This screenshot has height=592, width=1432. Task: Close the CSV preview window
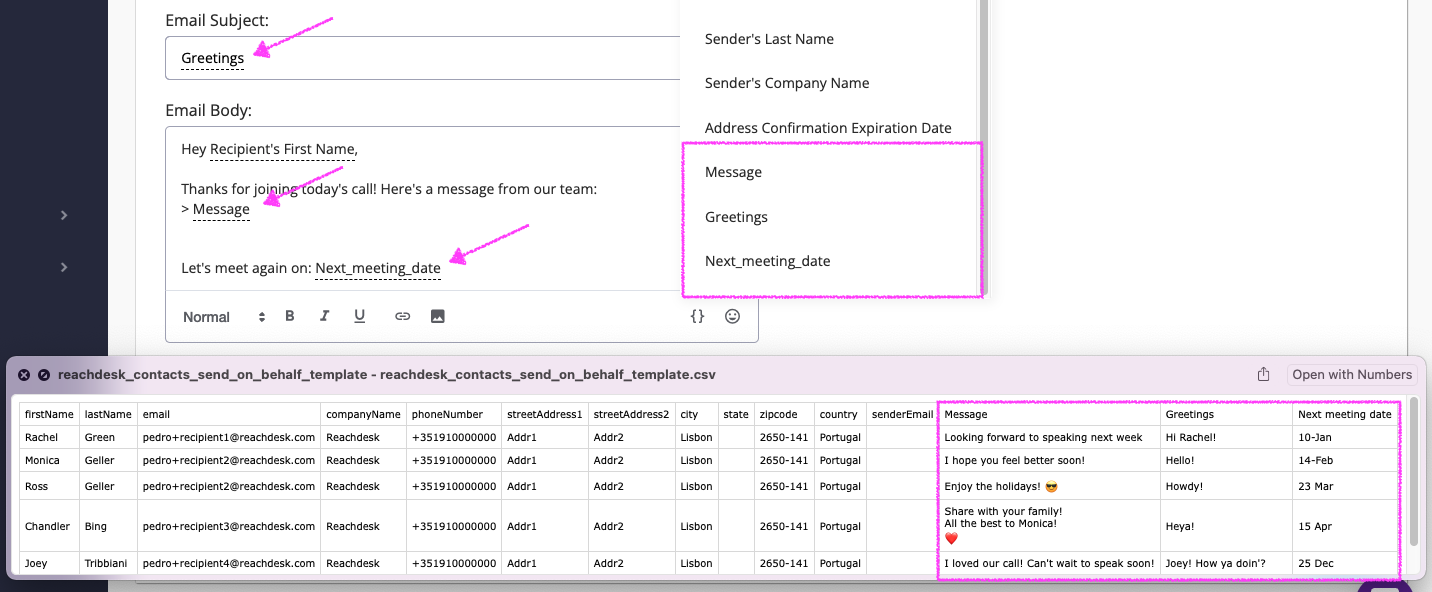[24, 374]
